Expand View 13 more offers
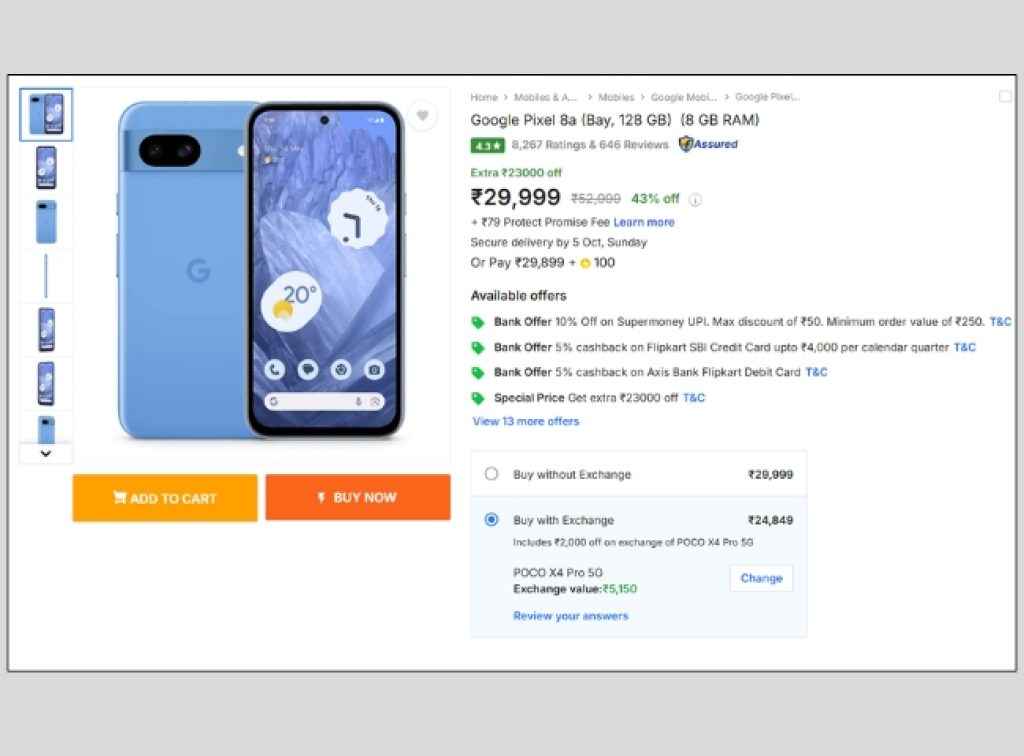This screenshot has width=1024, height=756. [525, 422]
